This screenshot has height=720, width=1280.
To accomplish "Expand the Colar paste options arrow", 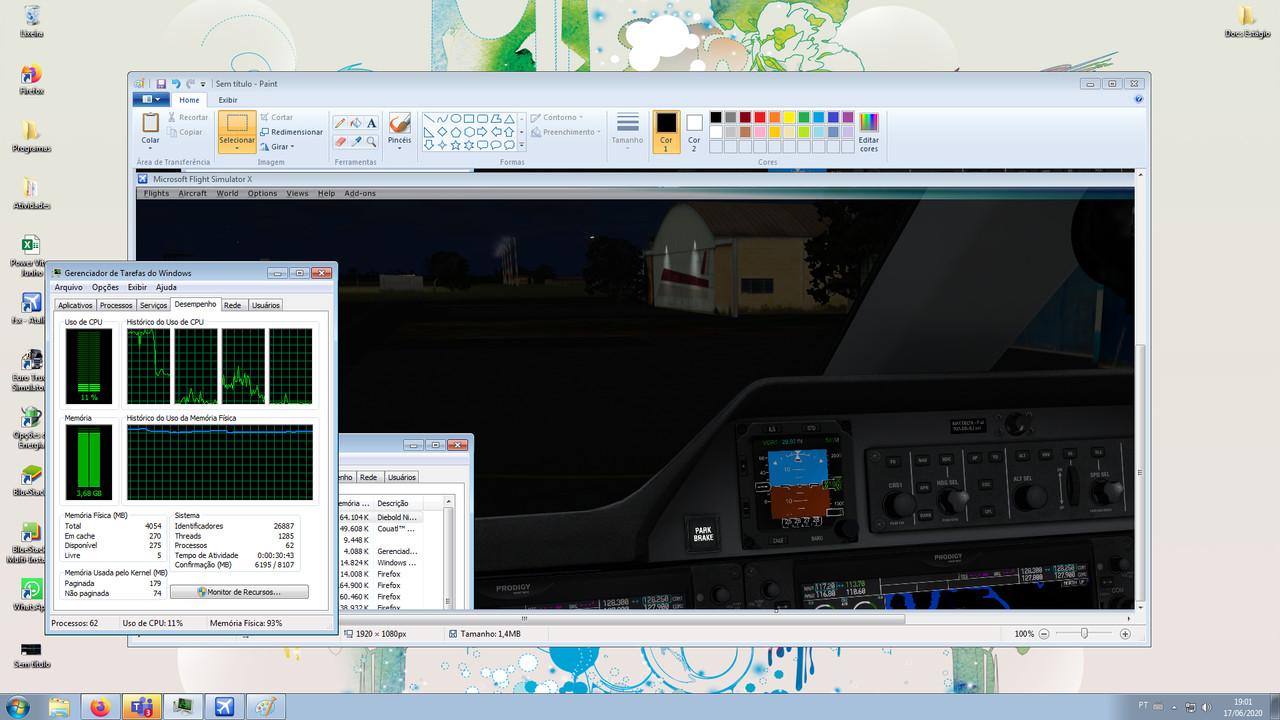I will click(150, 149).
